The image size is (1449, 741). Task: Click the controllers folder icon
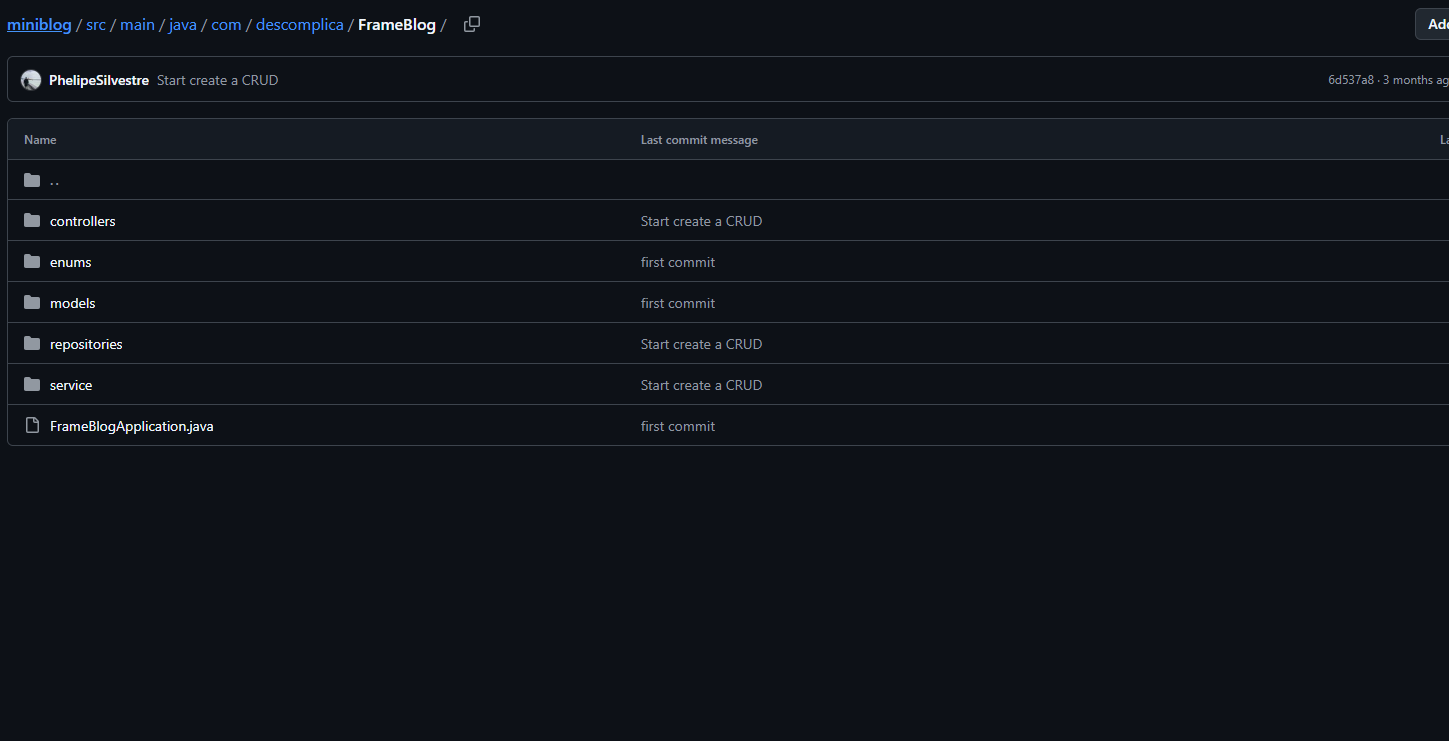pos(32,221)
